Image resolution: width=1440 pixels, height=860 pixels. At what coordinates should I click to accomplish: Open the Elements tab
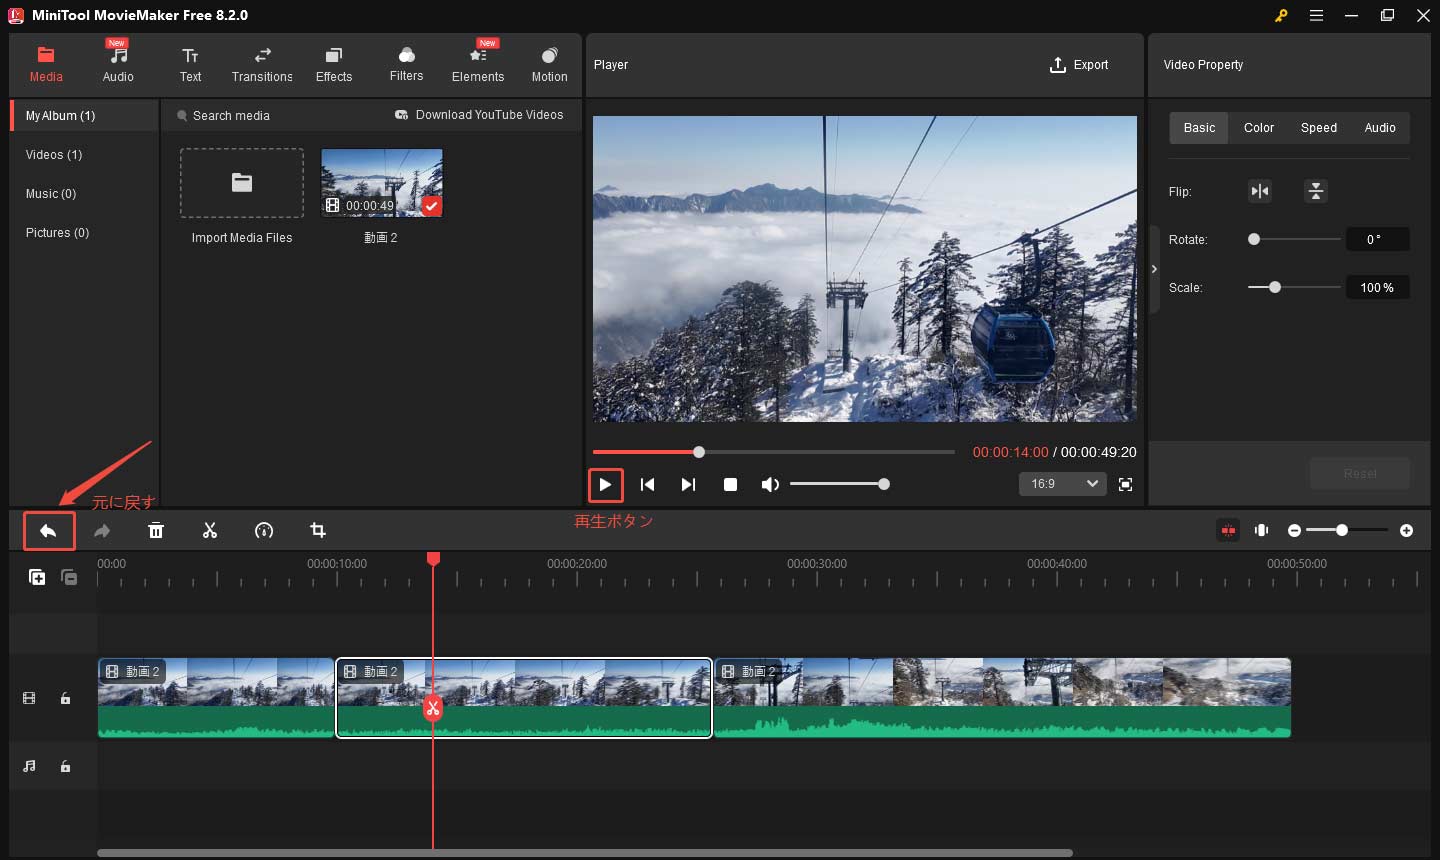pyautogui.click(x=478, y=64)
